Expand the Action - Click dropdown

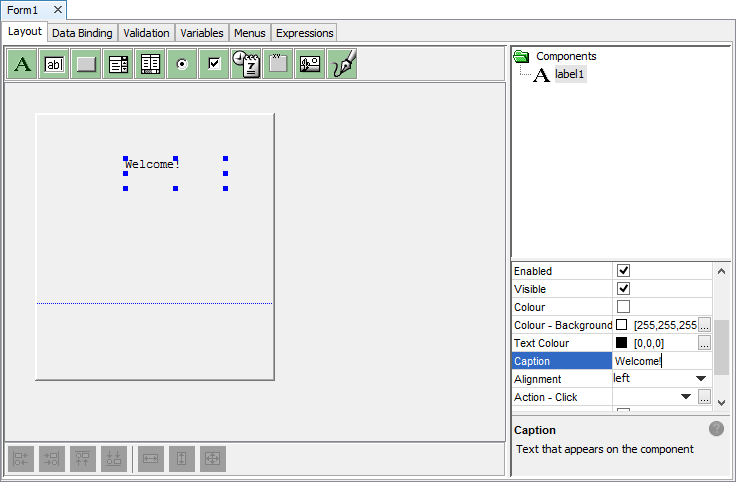pos(686,397)
